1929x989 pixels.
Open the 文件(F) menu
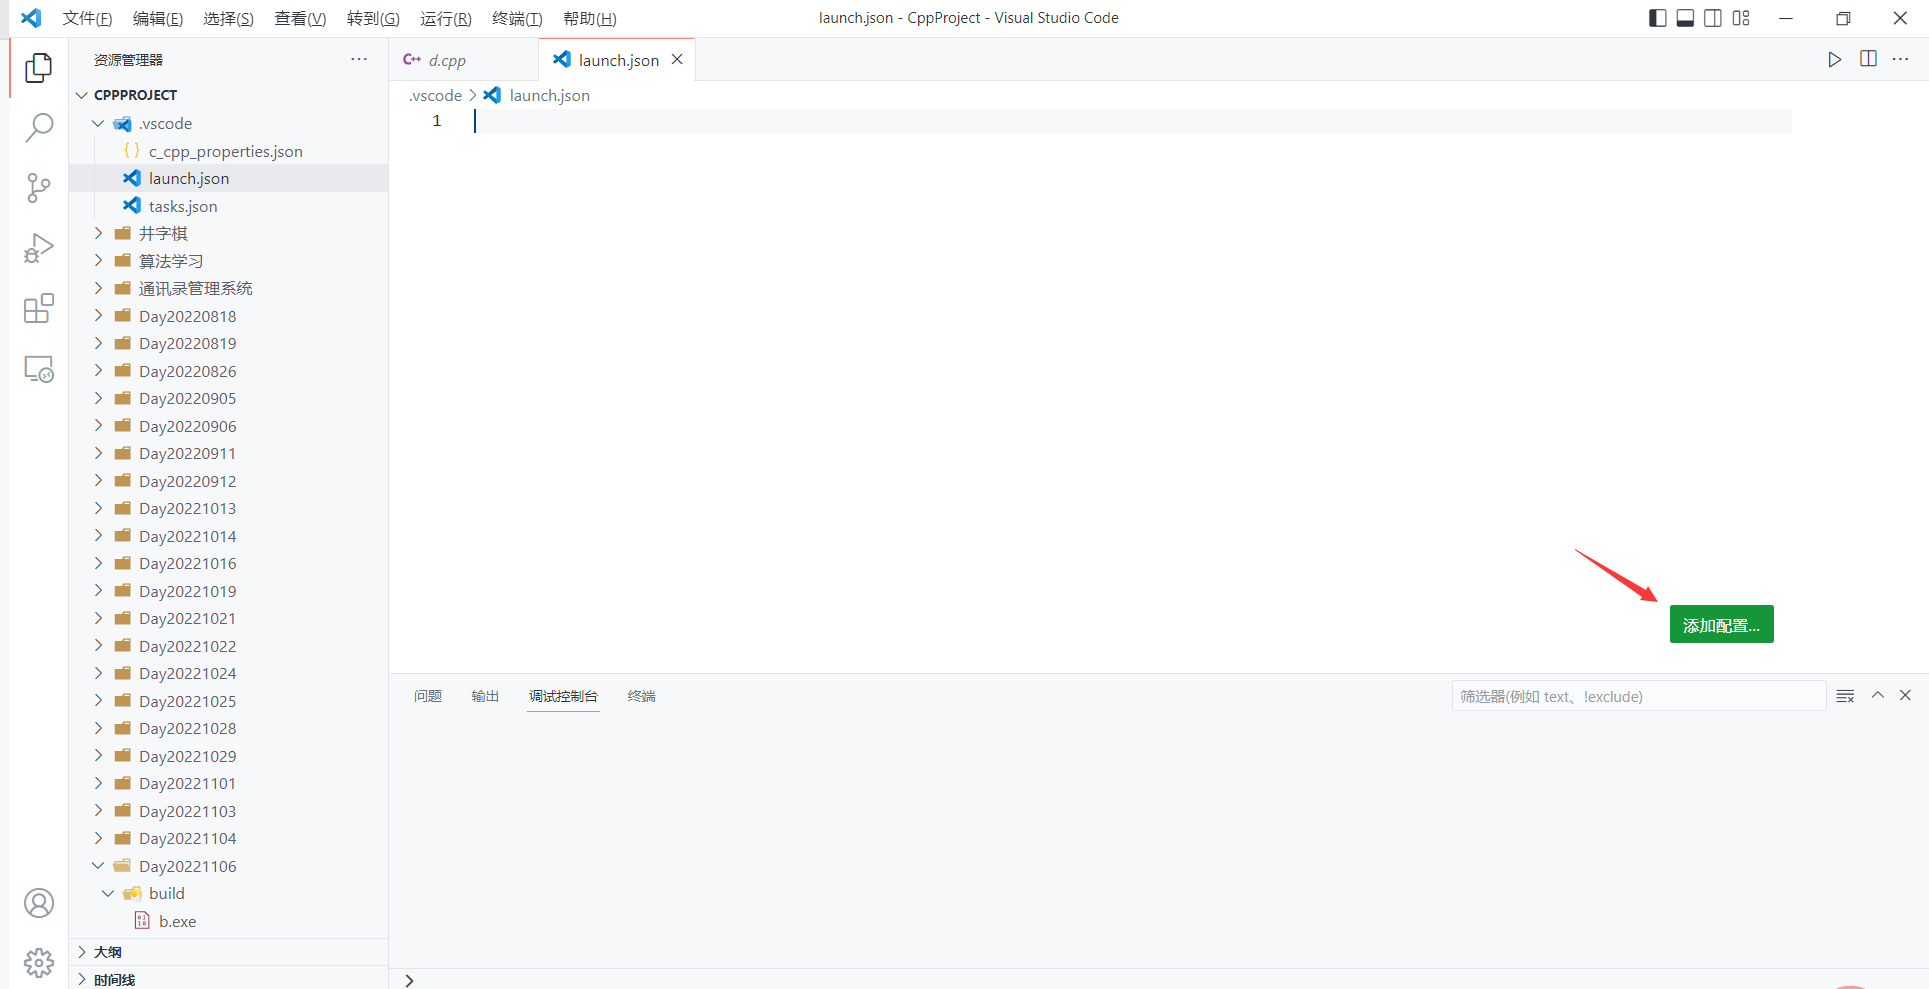pos(87,18)
